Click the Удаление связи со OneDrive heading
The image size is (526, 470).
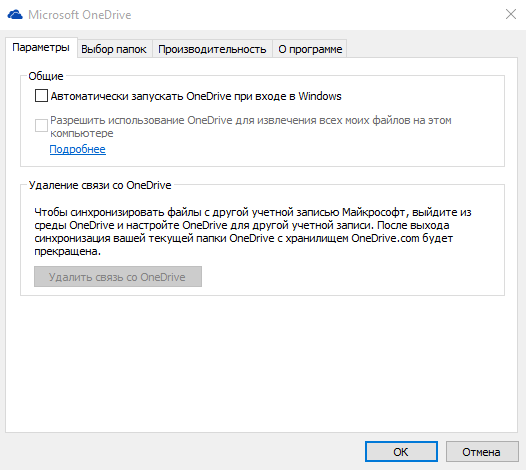tap(100, 185)
